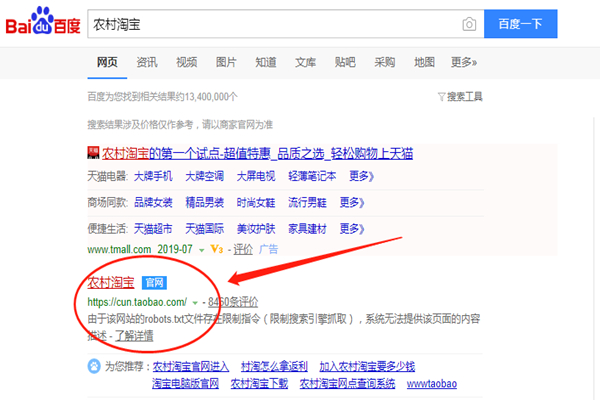
Task: Select the 网页 tab
Action: click(x=107, y=62)
